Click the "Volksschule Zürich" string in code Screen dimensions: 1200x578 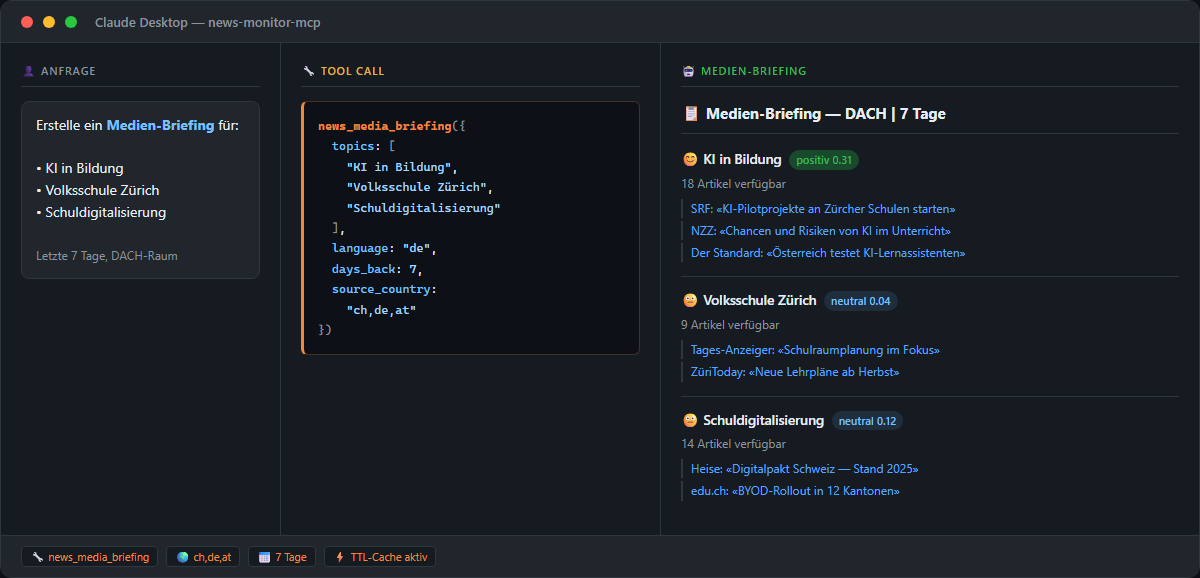[419, 187]
